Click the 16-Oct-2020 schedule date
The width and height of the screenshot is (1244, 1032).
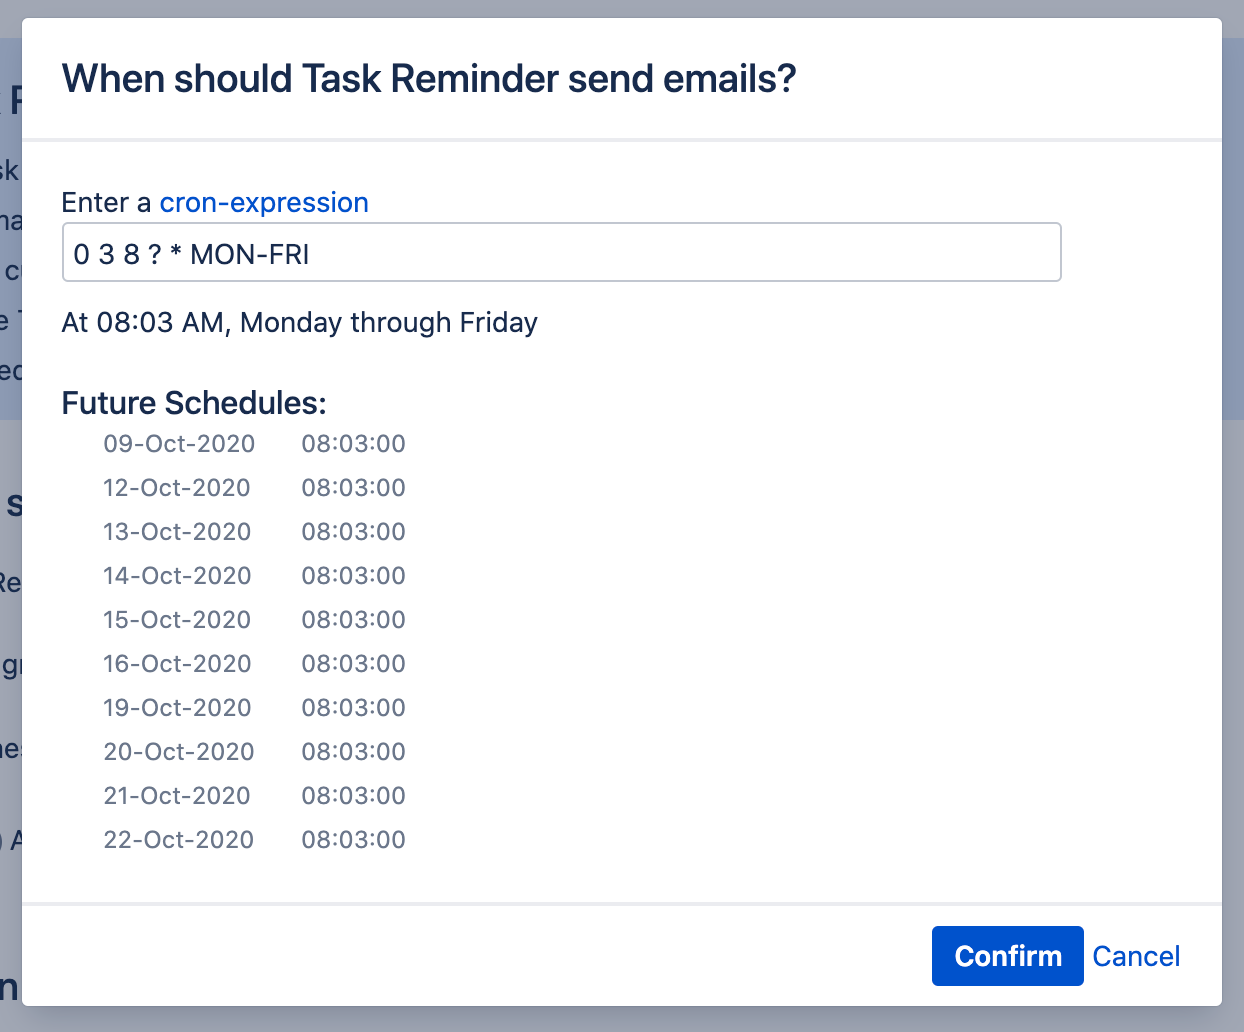177,664
